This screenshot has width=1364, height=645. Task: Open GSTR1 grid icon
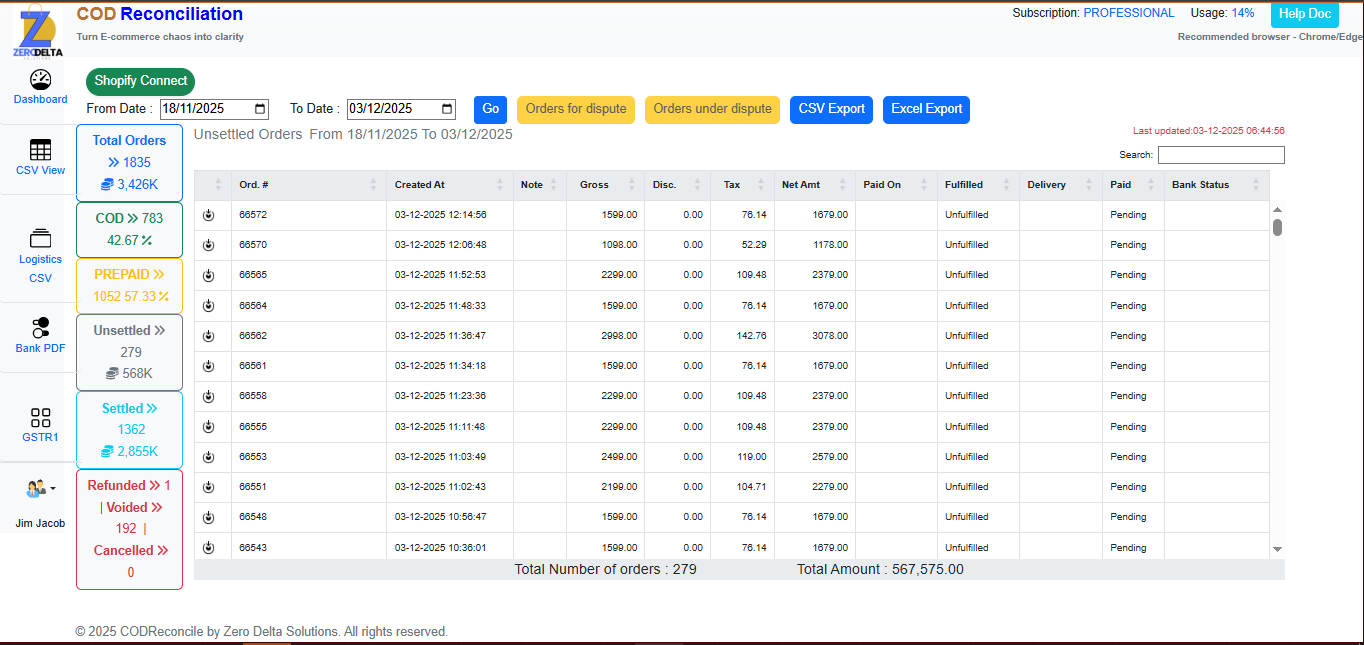click(x=40, y=417)
